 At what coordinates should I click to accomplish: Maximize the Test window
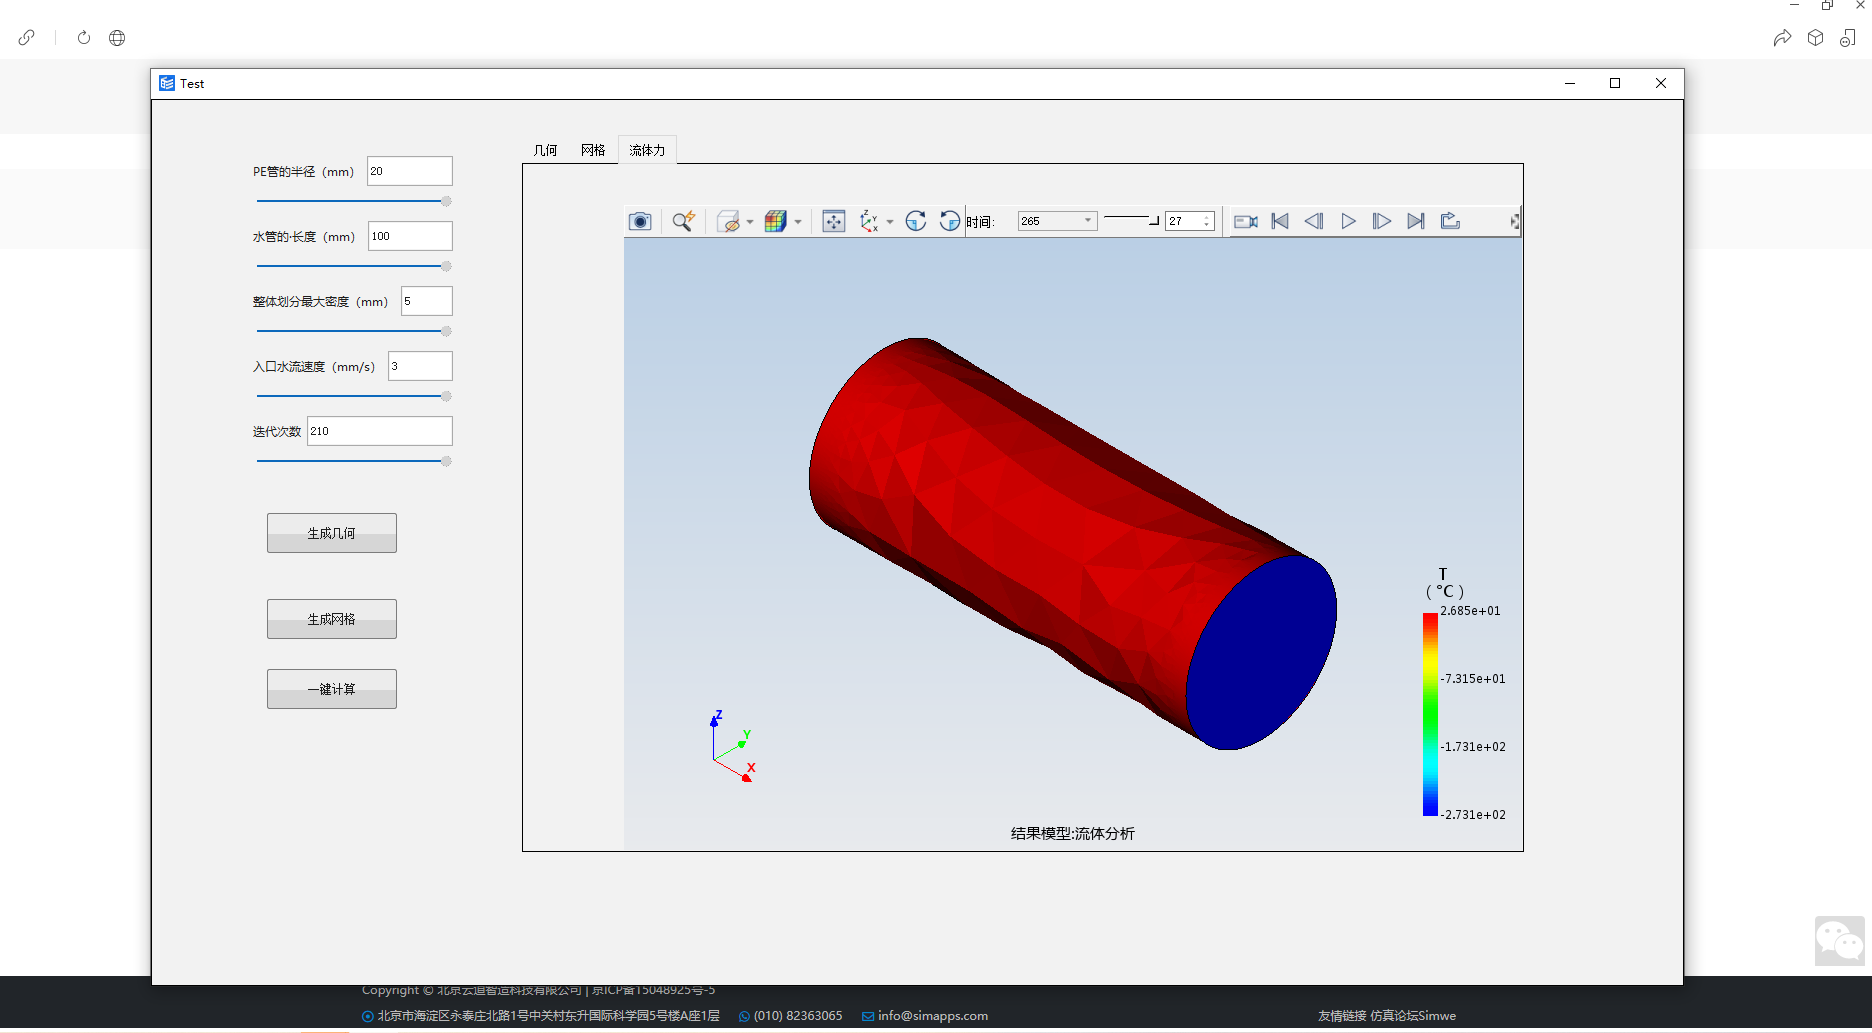[1615, 83]
